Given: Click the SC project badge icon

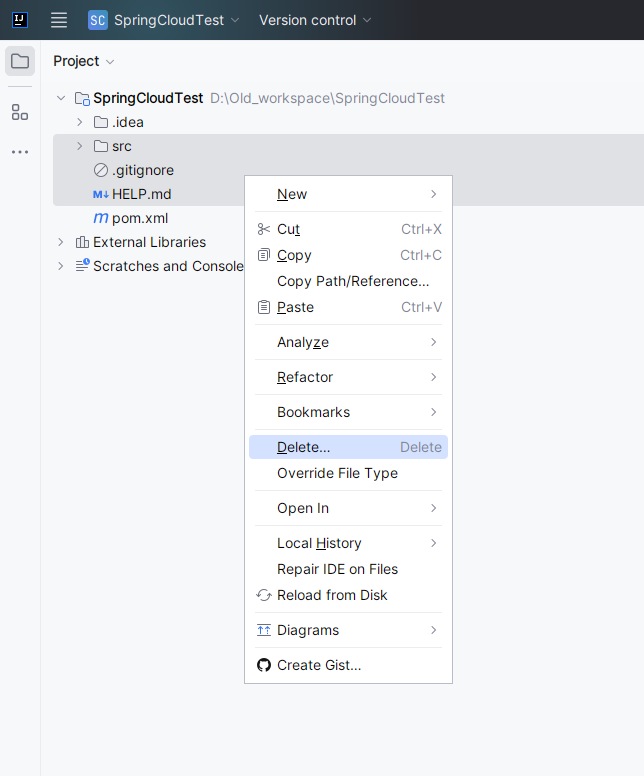Looking at the screenshot, I should tap(98, 20).
